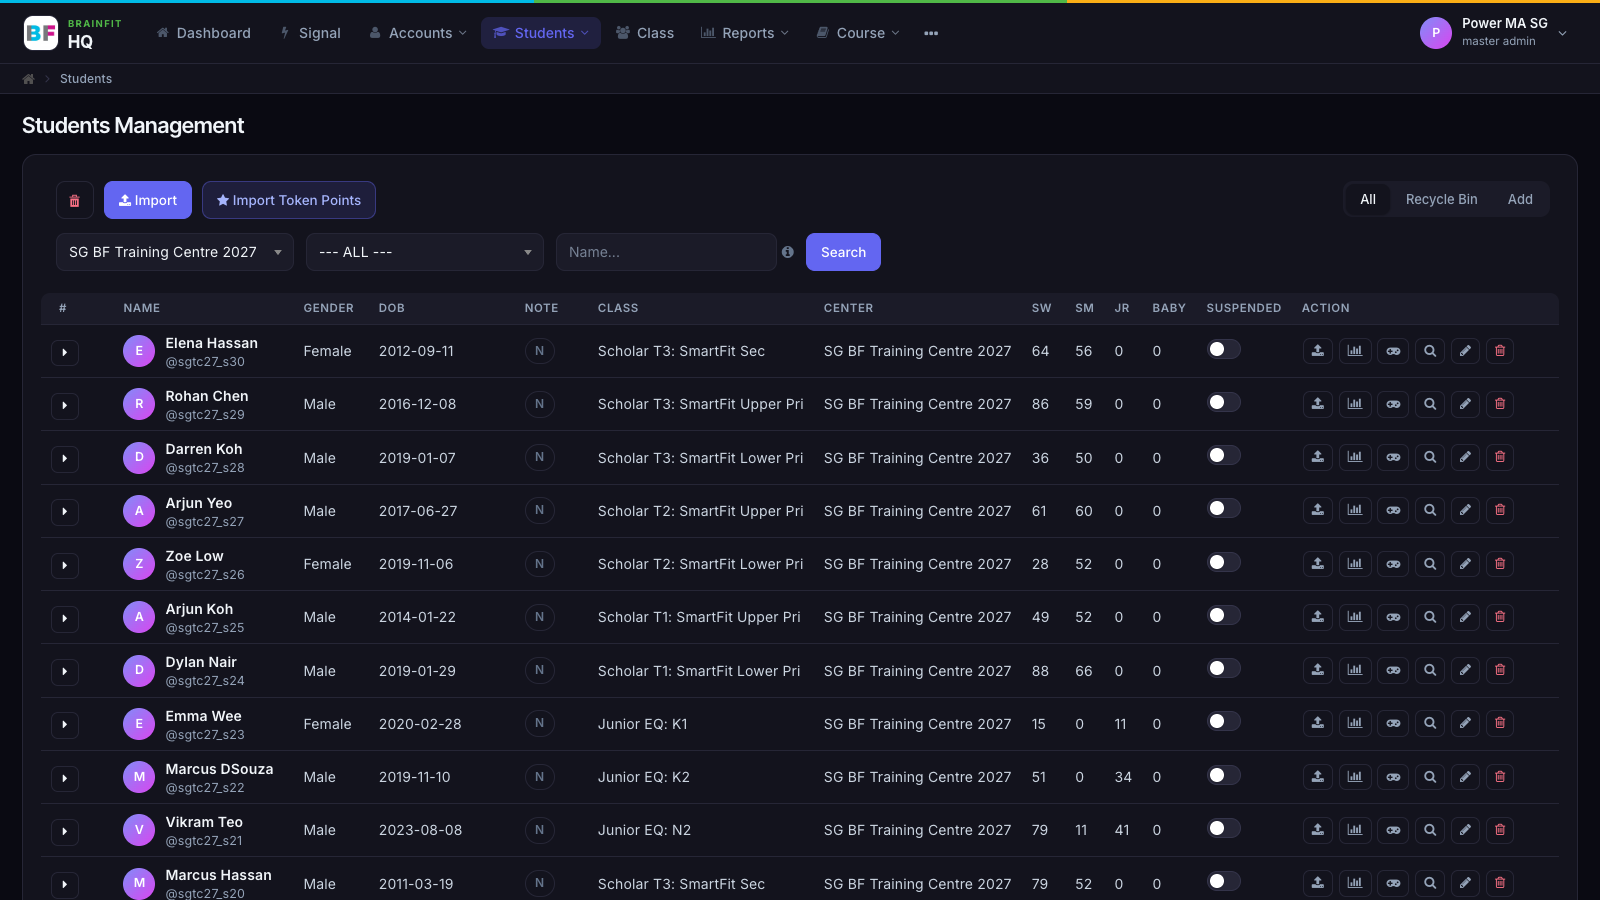Click the Name search input field
1600x900 pixels.
(x=666, y=252)
